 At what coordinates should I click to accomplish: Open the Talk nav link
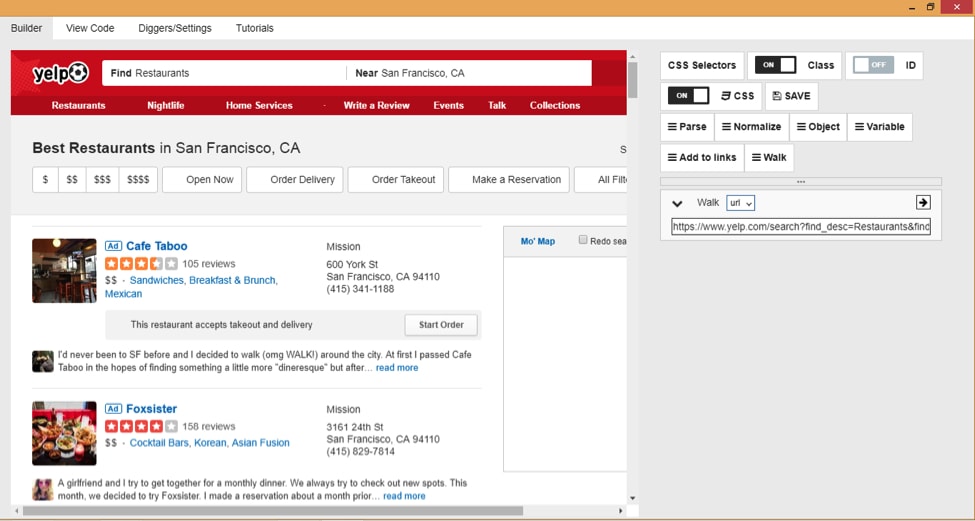pyautogui.click(x=497, y=106)
